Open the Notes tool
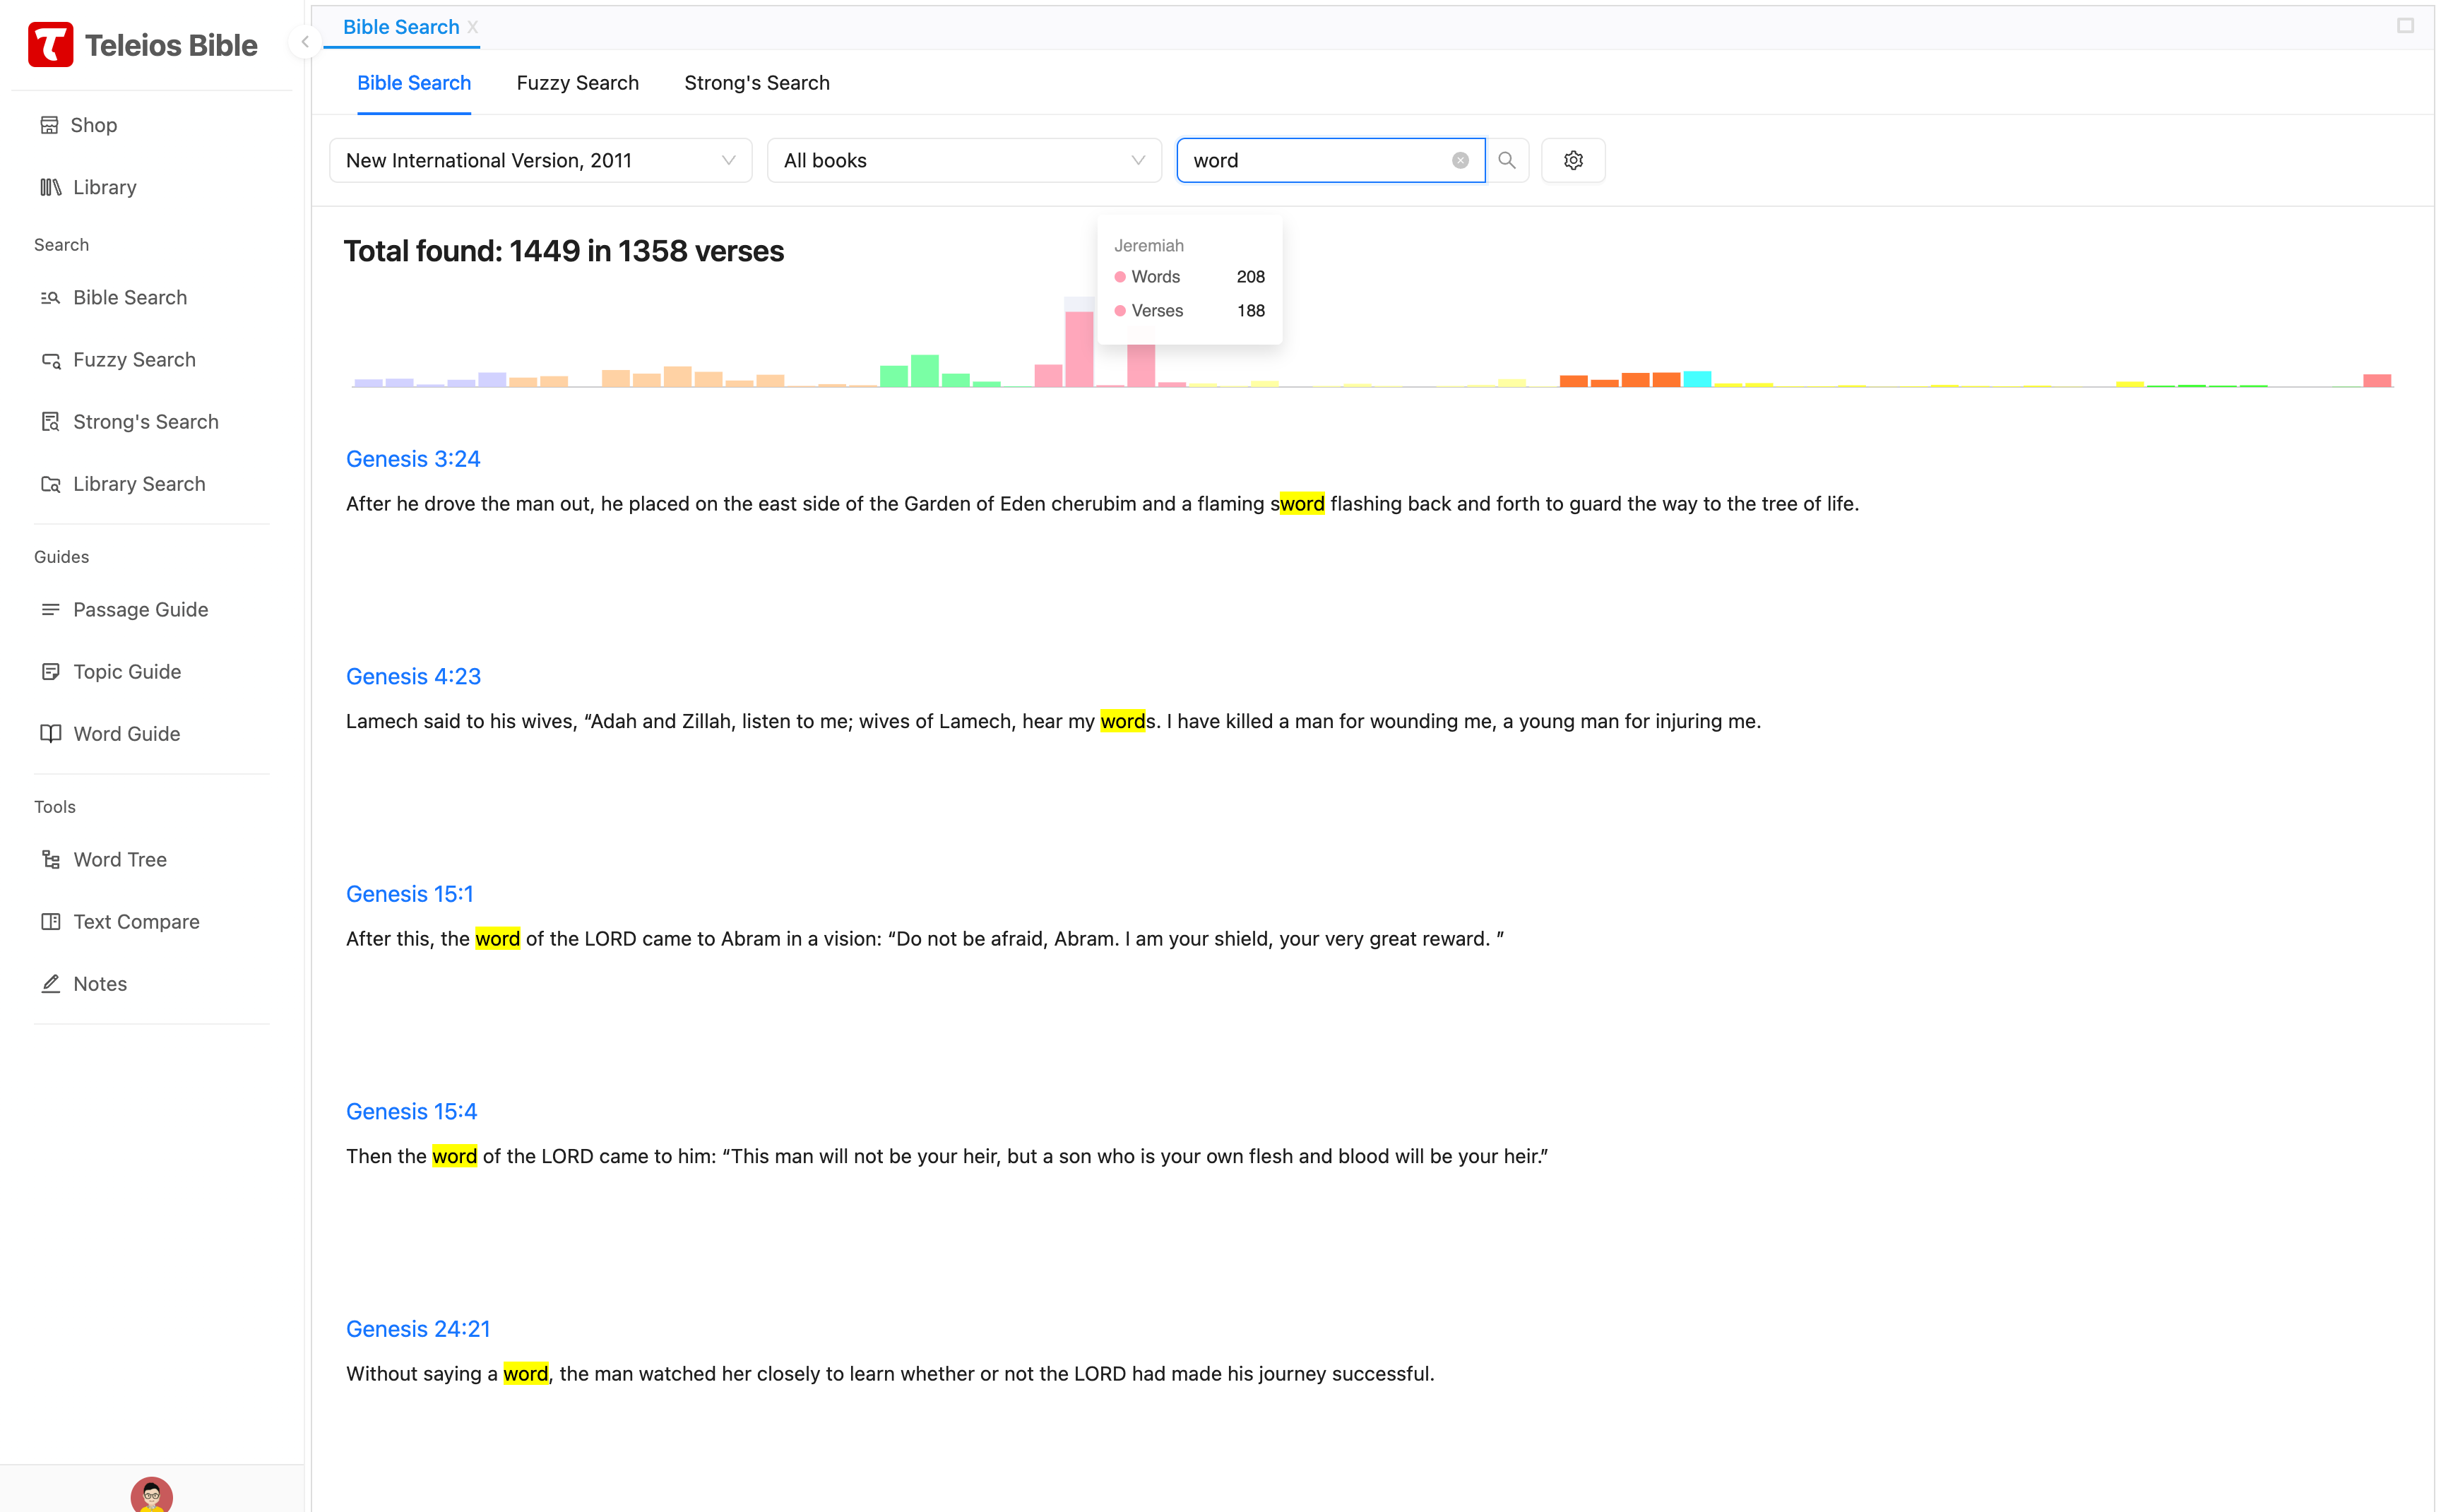This screenshot has width=2441, height=1512. 99,983
